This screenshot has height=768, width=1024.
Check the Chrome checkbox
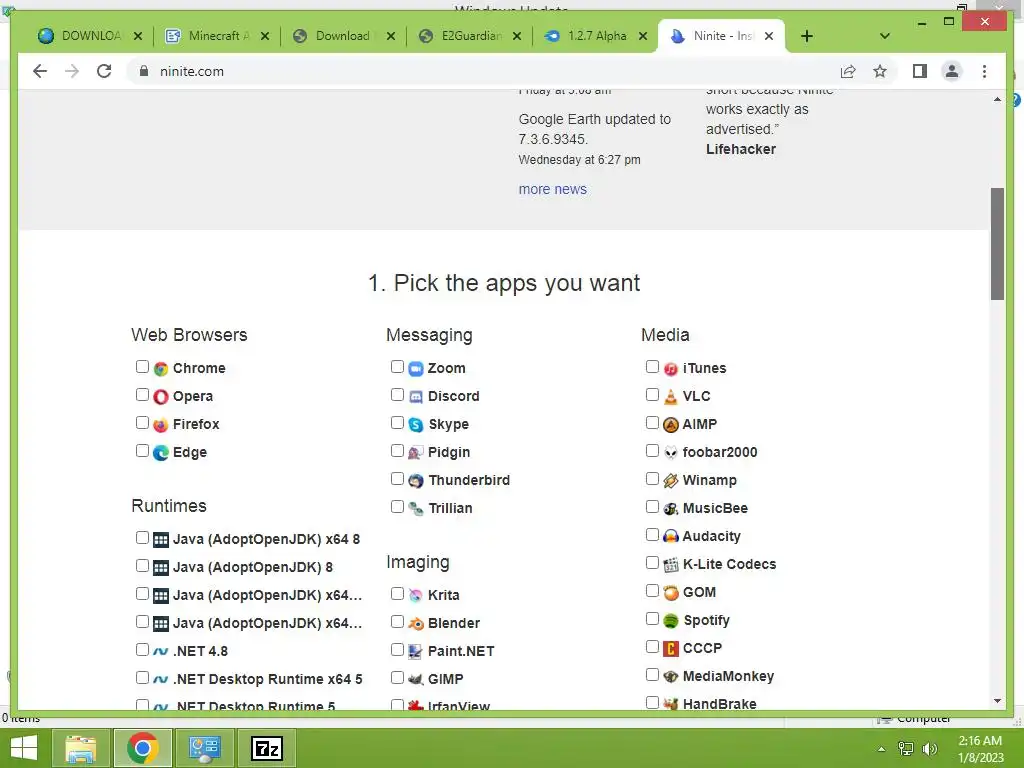(x=142, y=366)
